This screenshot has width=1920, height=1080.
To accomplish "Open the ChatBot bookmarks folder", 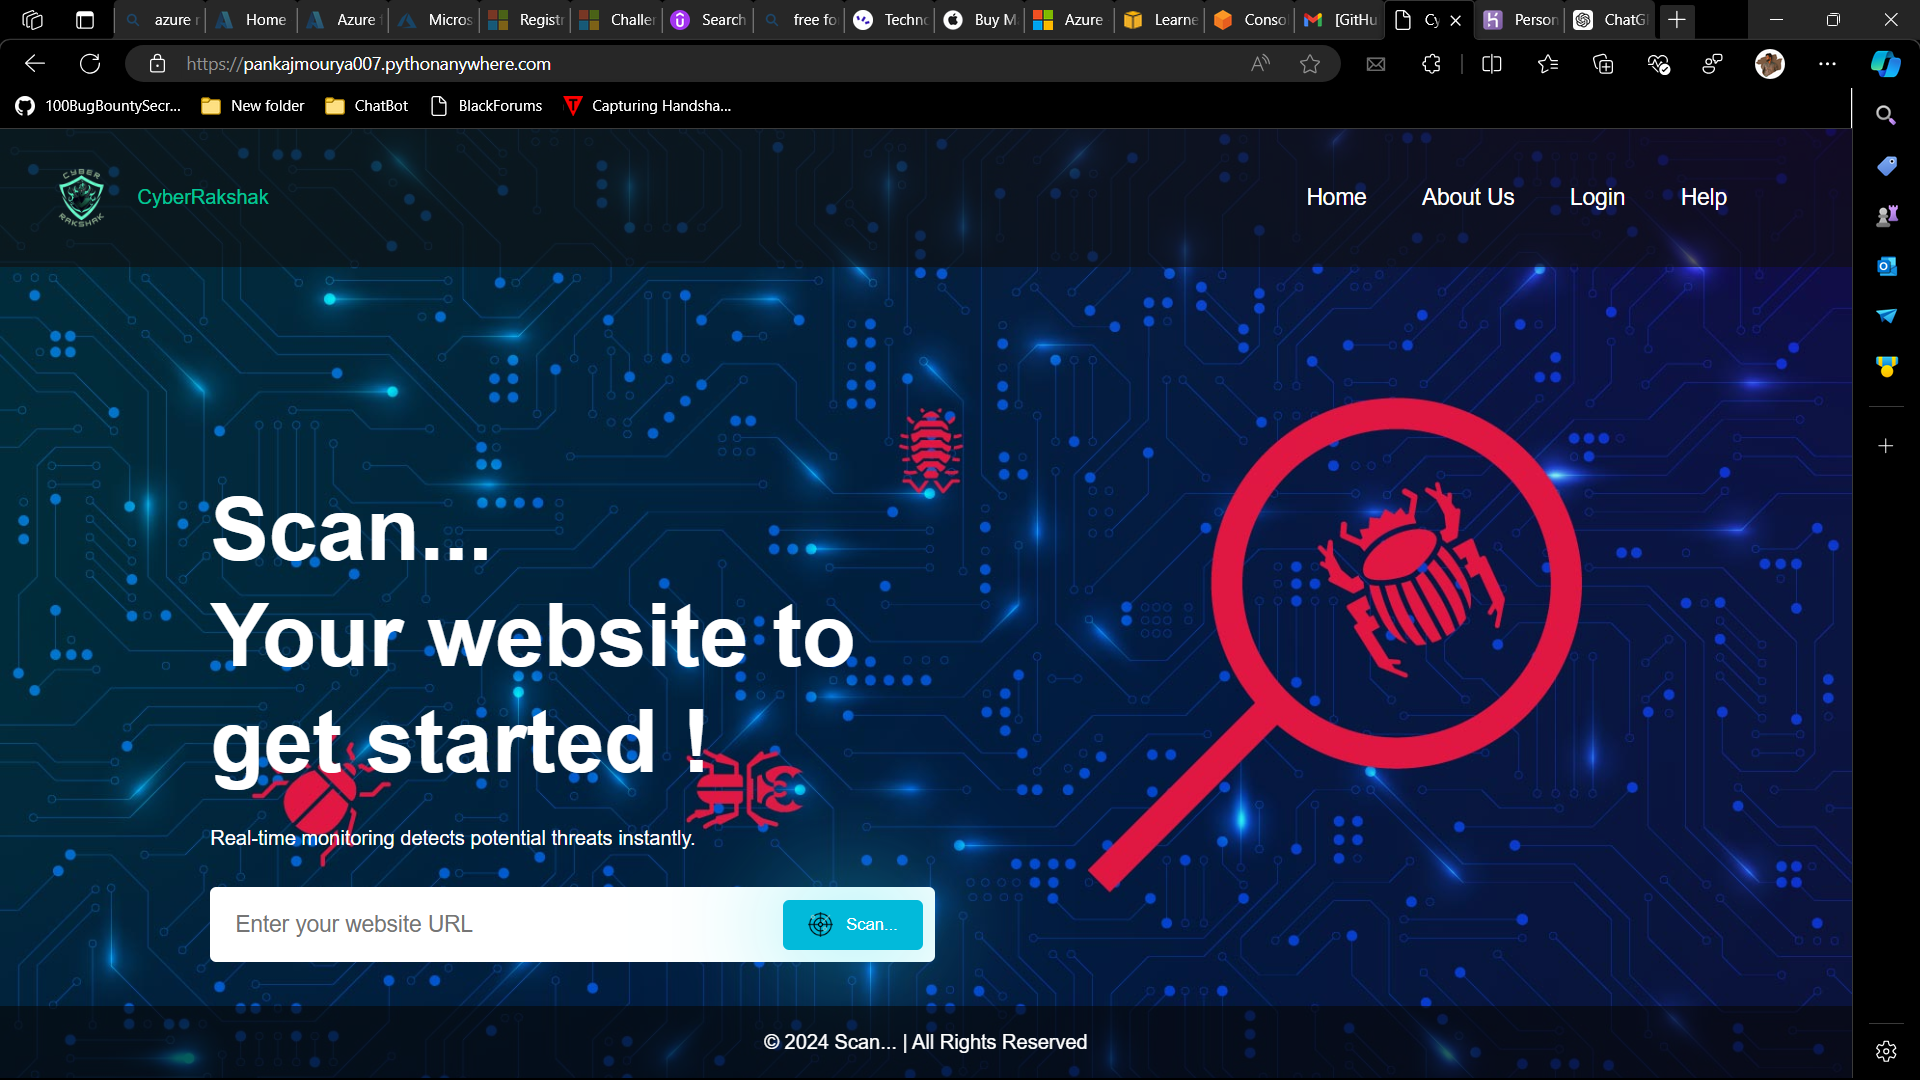I will point(367,106).
